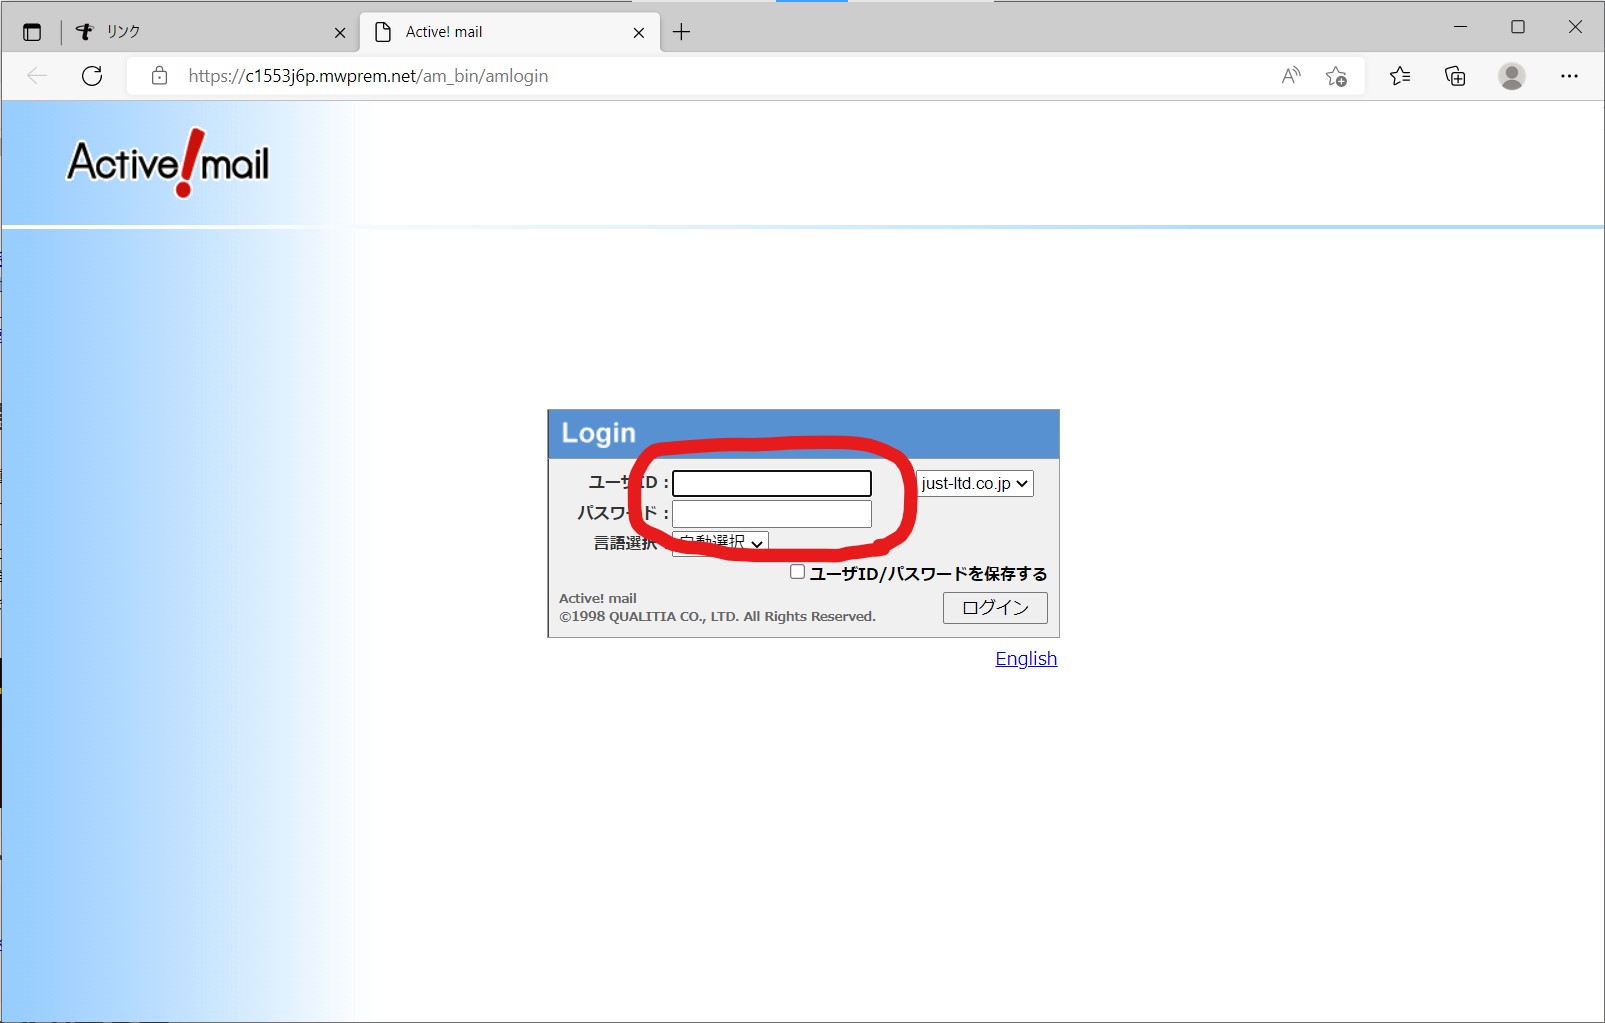Switch to the リンク tab

coord(210,32)
